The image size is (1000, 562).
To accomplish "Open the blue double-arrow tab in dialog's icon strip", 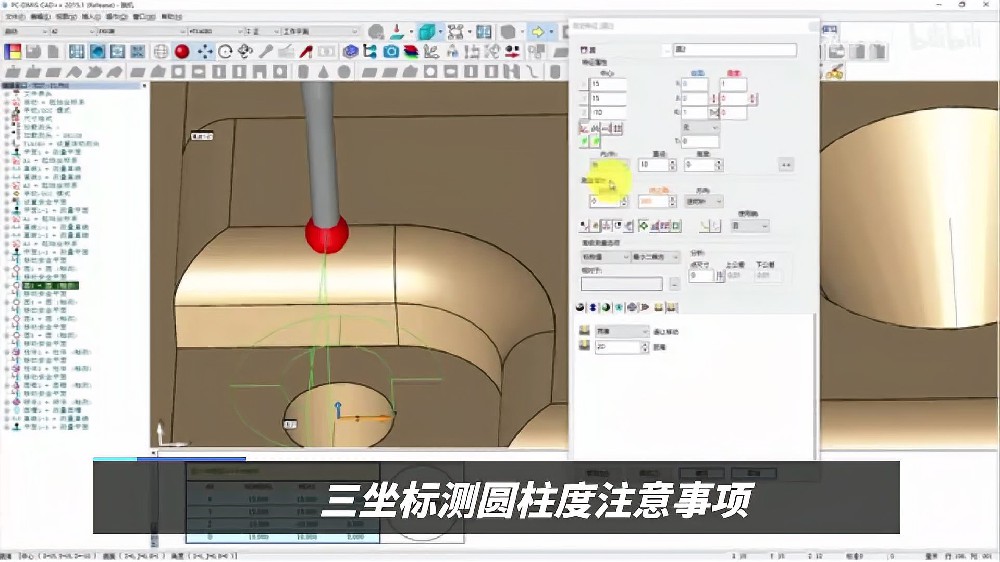I will click(592, 307).
